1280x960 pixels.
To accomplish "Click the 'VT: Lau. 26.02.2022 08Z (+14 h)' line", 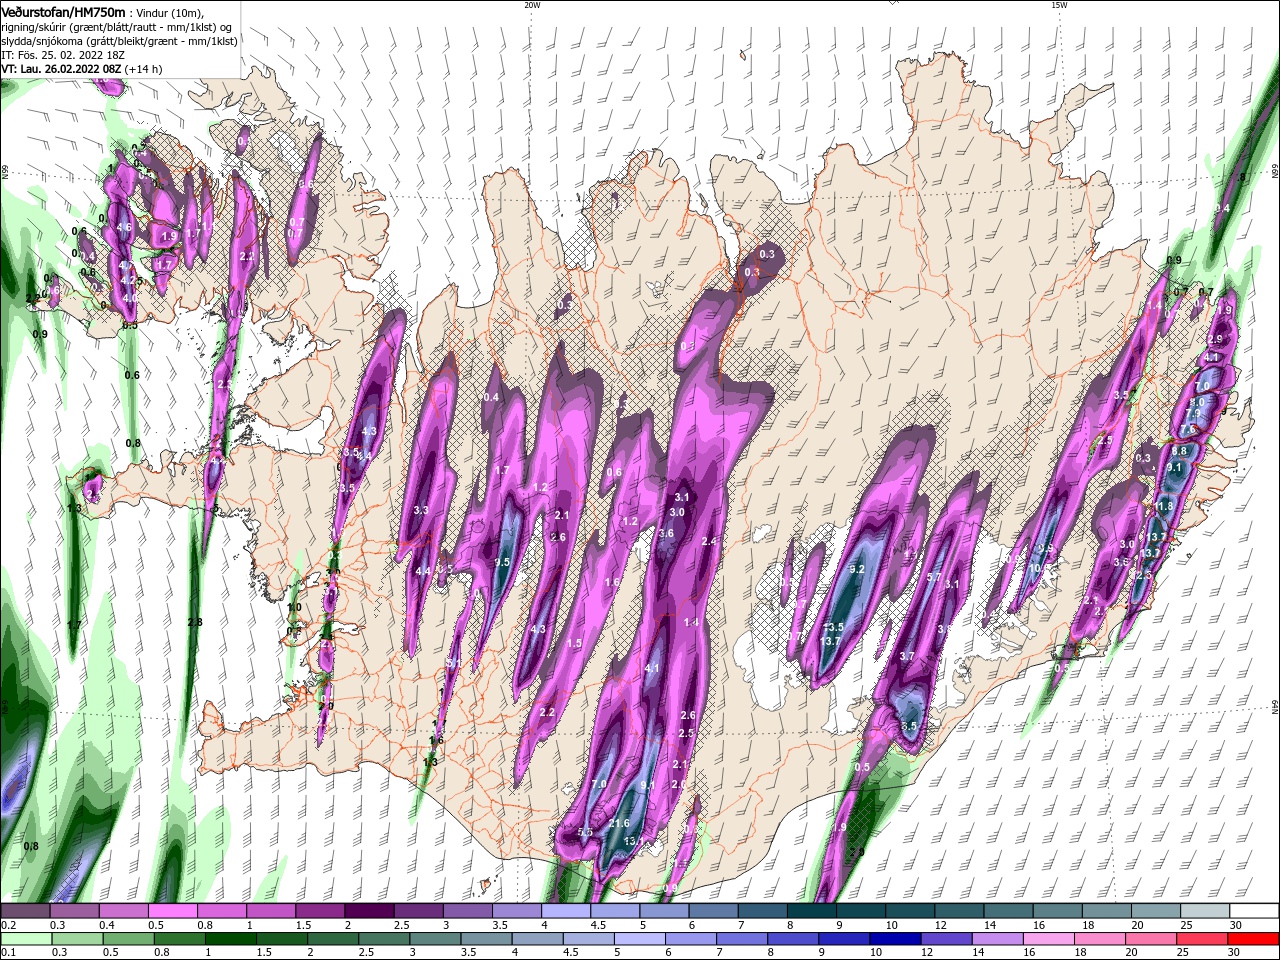I will 82,69.
